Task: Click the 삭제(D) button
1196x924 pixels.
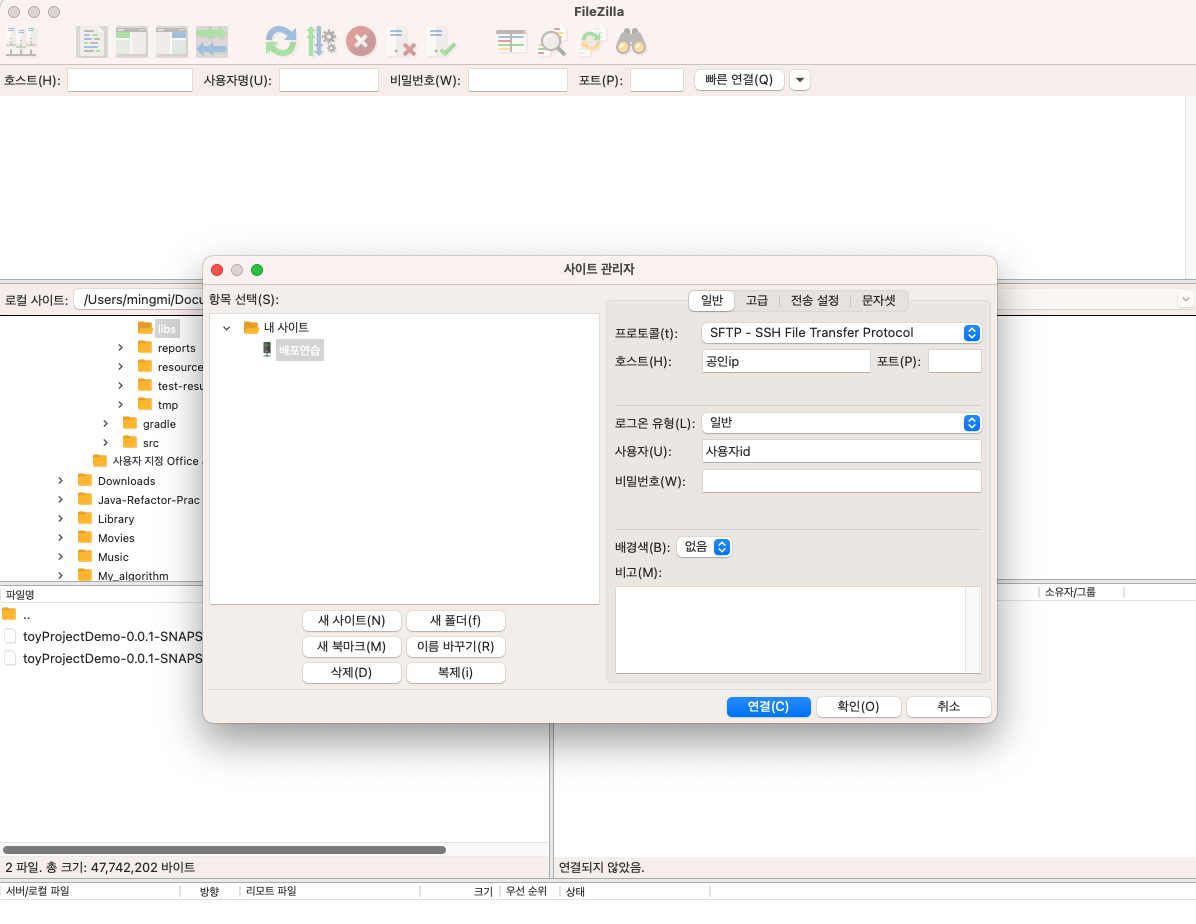Action: coord(352,673)
